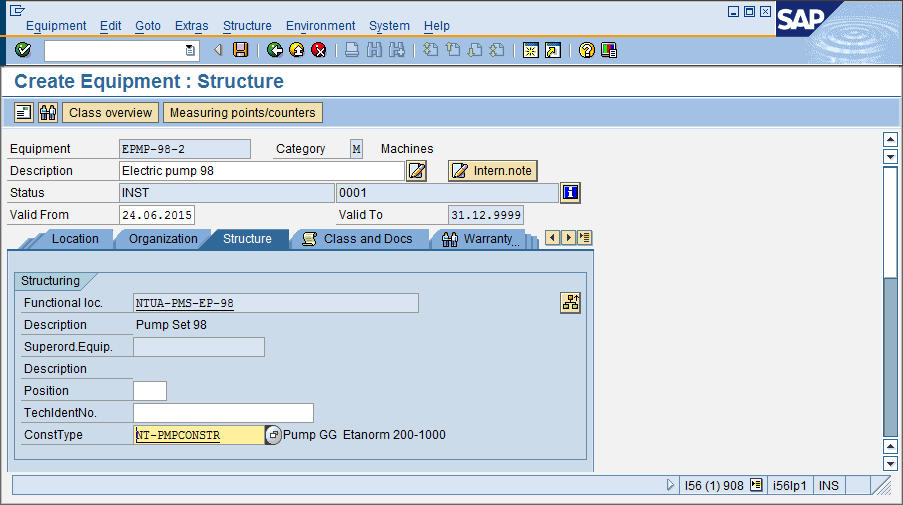903x505 pixels.
Task: Click the red Cancel icon
Action: [318, 50]
